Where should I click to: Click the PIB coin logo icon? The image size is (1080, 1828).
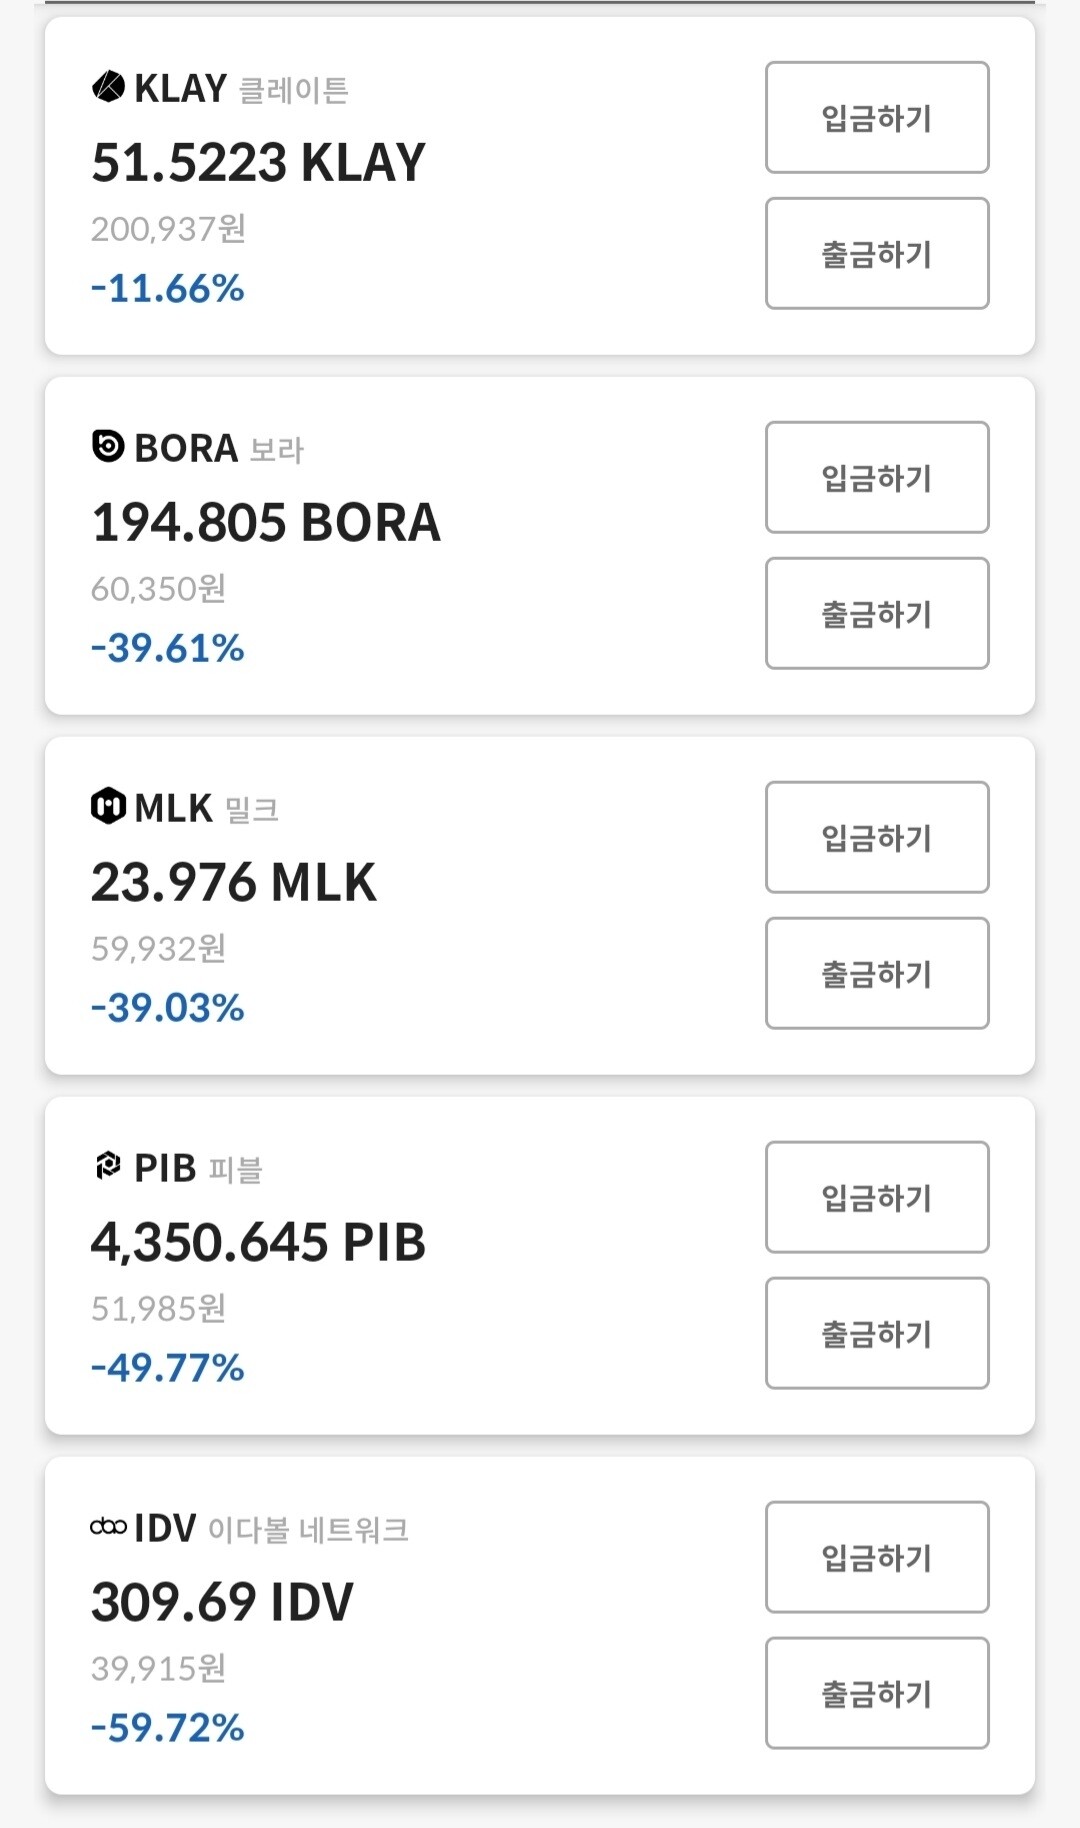(x=108, y=1166)
